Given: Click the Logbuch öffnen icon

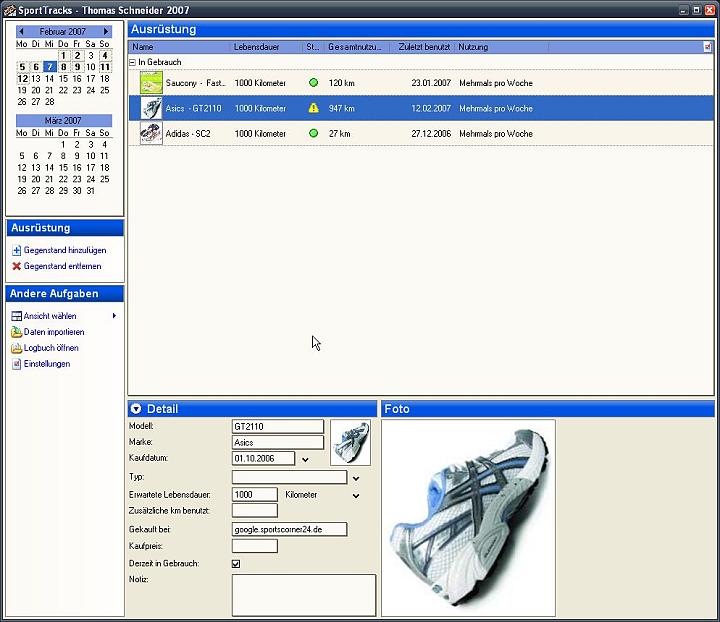Looking at the screenshot, I should 16,348.
